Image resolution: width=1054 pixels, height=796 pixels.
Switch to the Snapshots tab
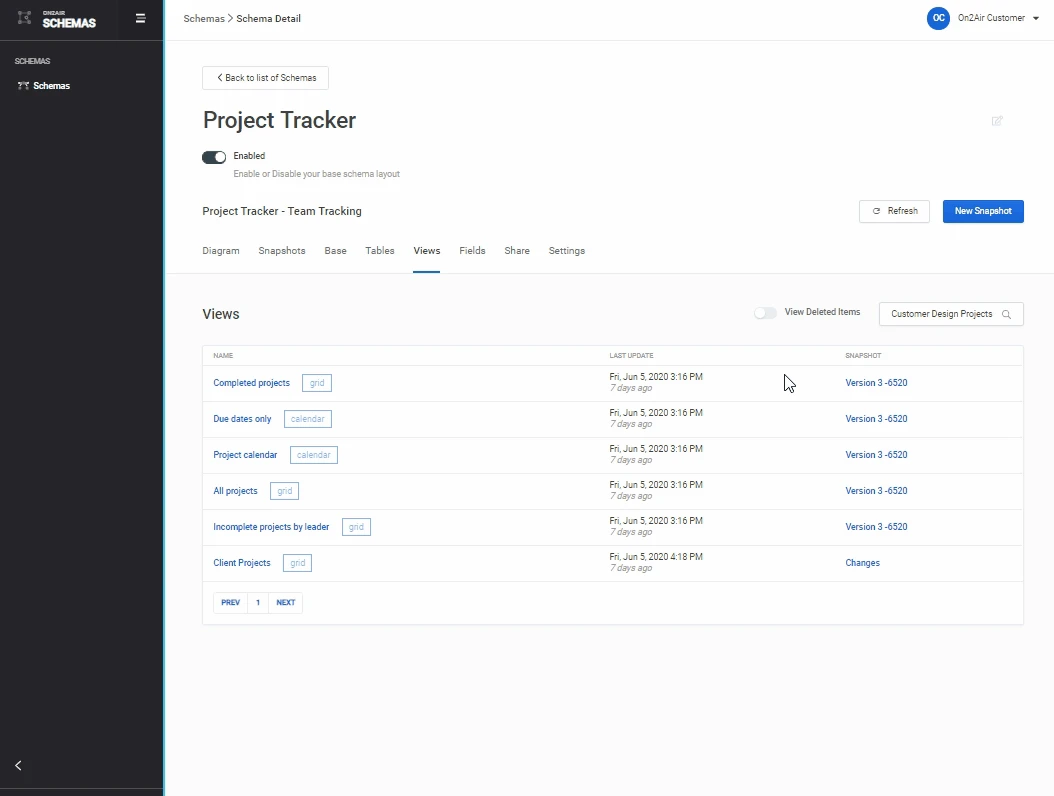(282, 251)
